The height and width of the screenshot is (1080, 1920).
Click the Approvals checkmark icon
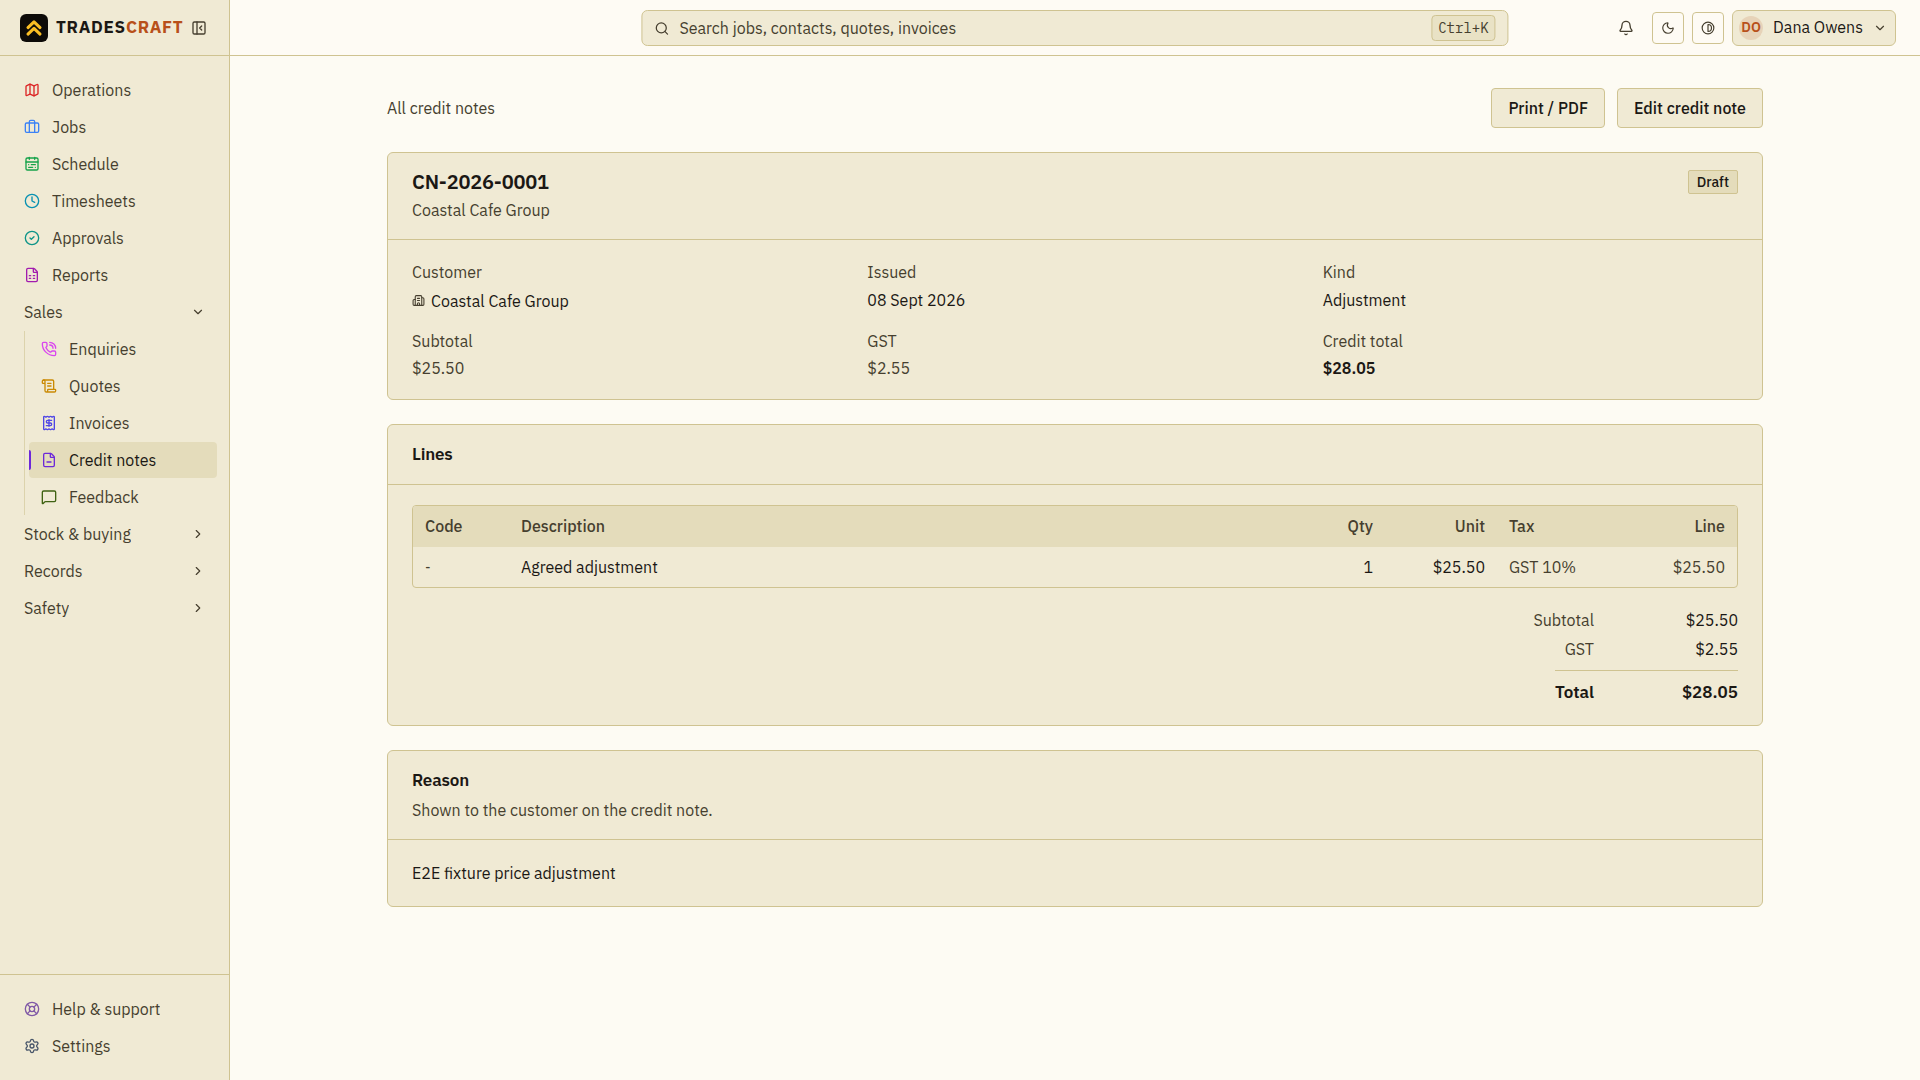[x=32, y=238]
